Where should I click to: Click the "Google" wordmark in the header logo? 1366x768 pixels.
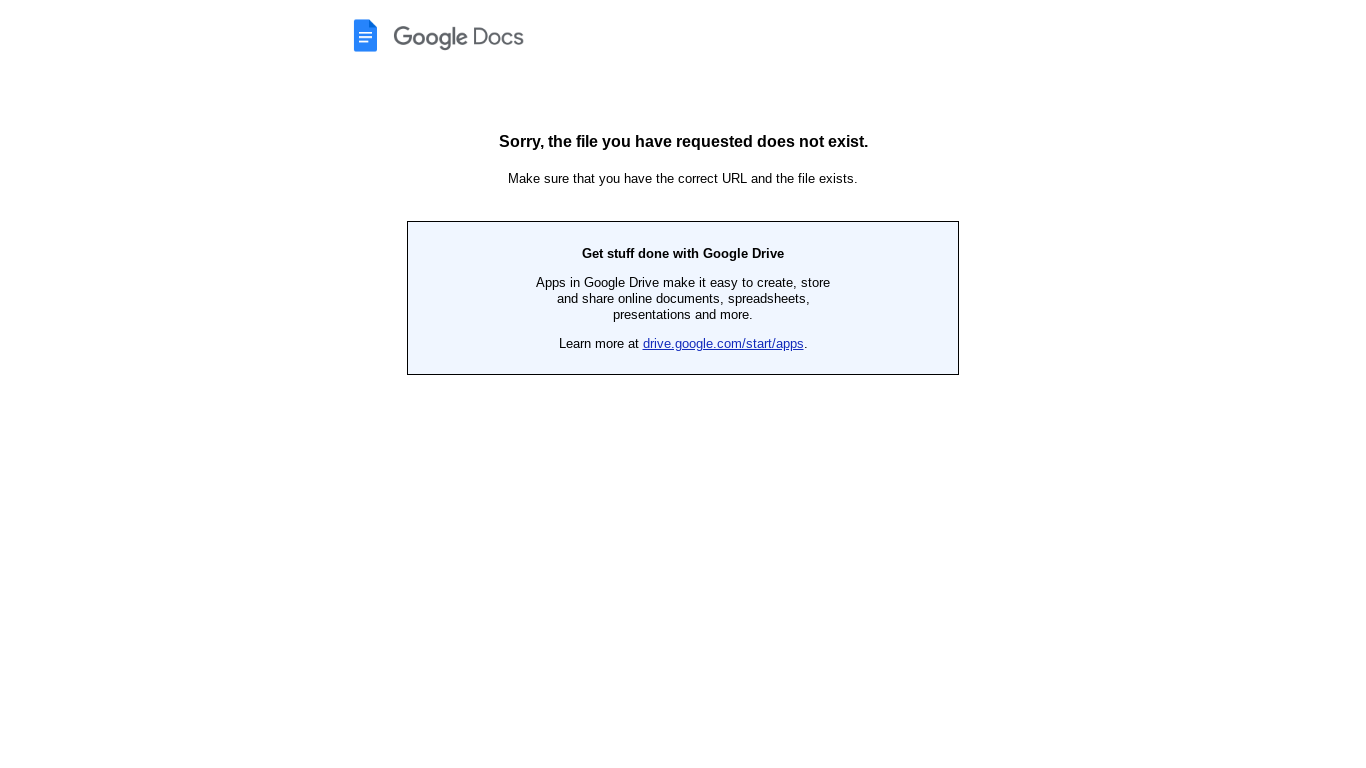pyautogui.click(x=430, y=38)
